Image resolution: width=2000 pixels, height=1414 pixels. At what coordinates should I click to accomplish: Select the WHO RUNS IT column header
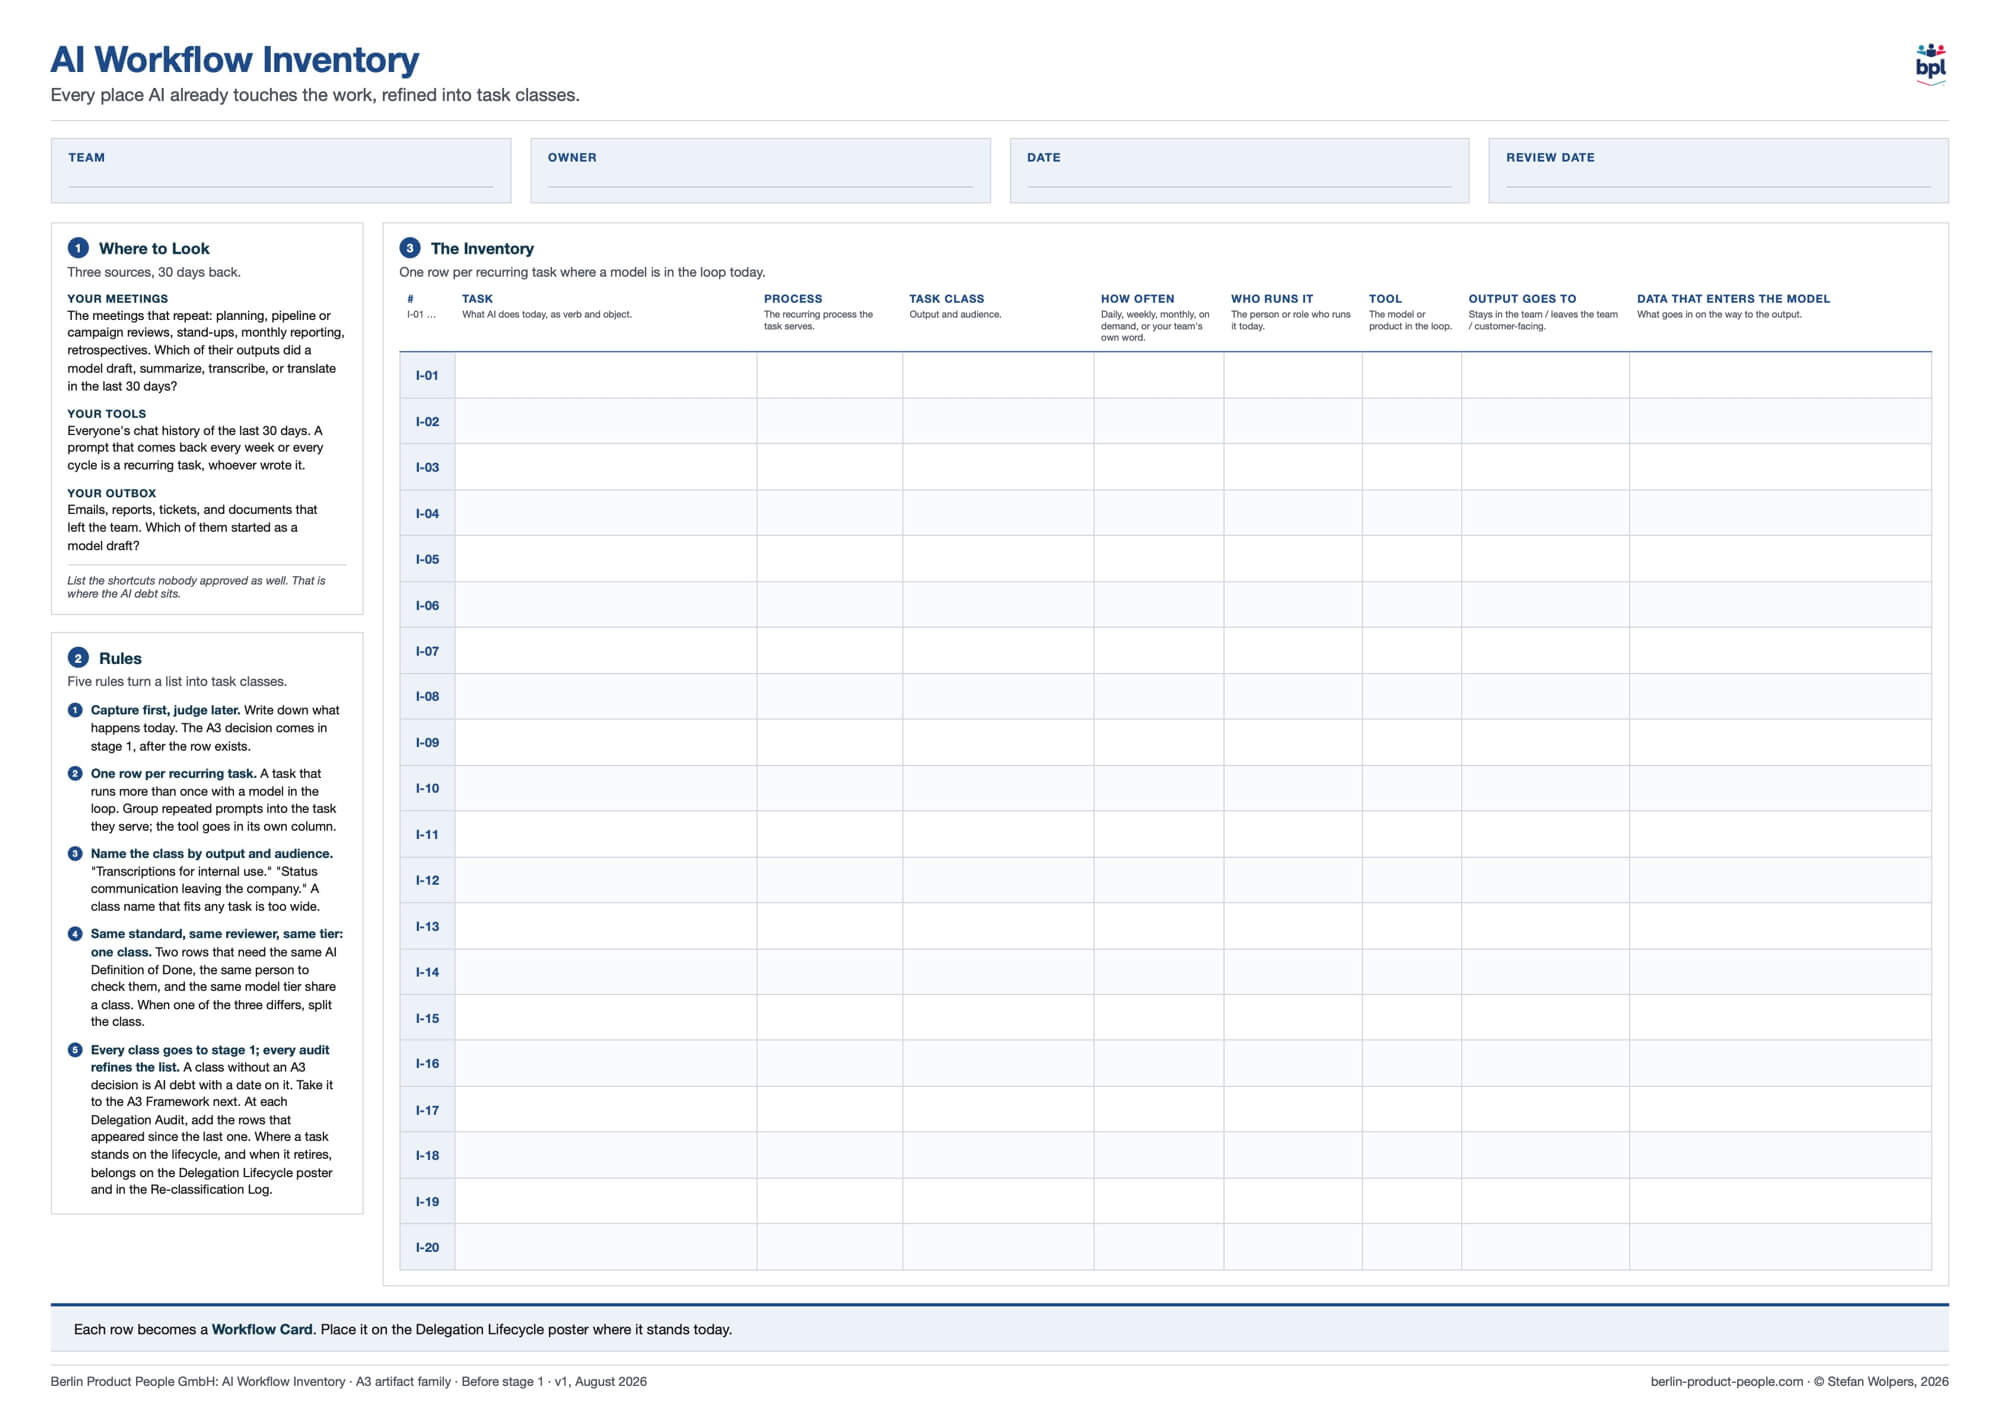pos(1272,299)
